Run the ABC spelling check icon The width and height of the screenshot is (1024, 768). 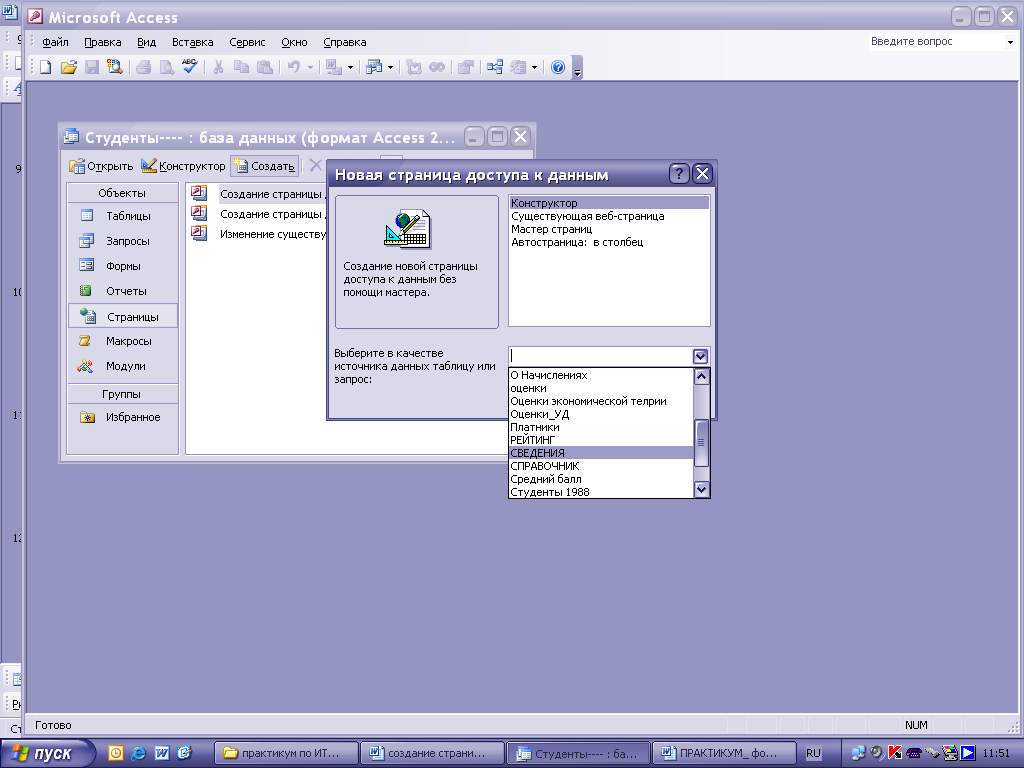tap(189, 67)
